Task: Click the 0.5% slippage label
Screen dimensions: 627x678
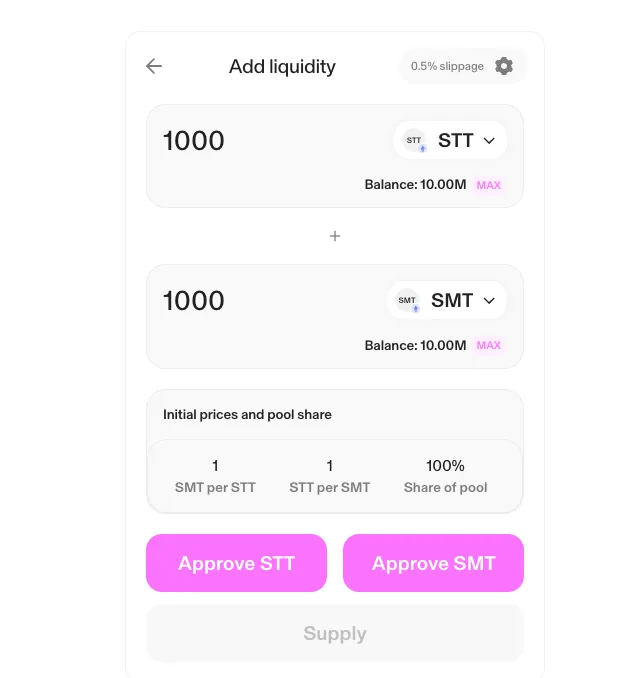Action: tap(447, 66)
